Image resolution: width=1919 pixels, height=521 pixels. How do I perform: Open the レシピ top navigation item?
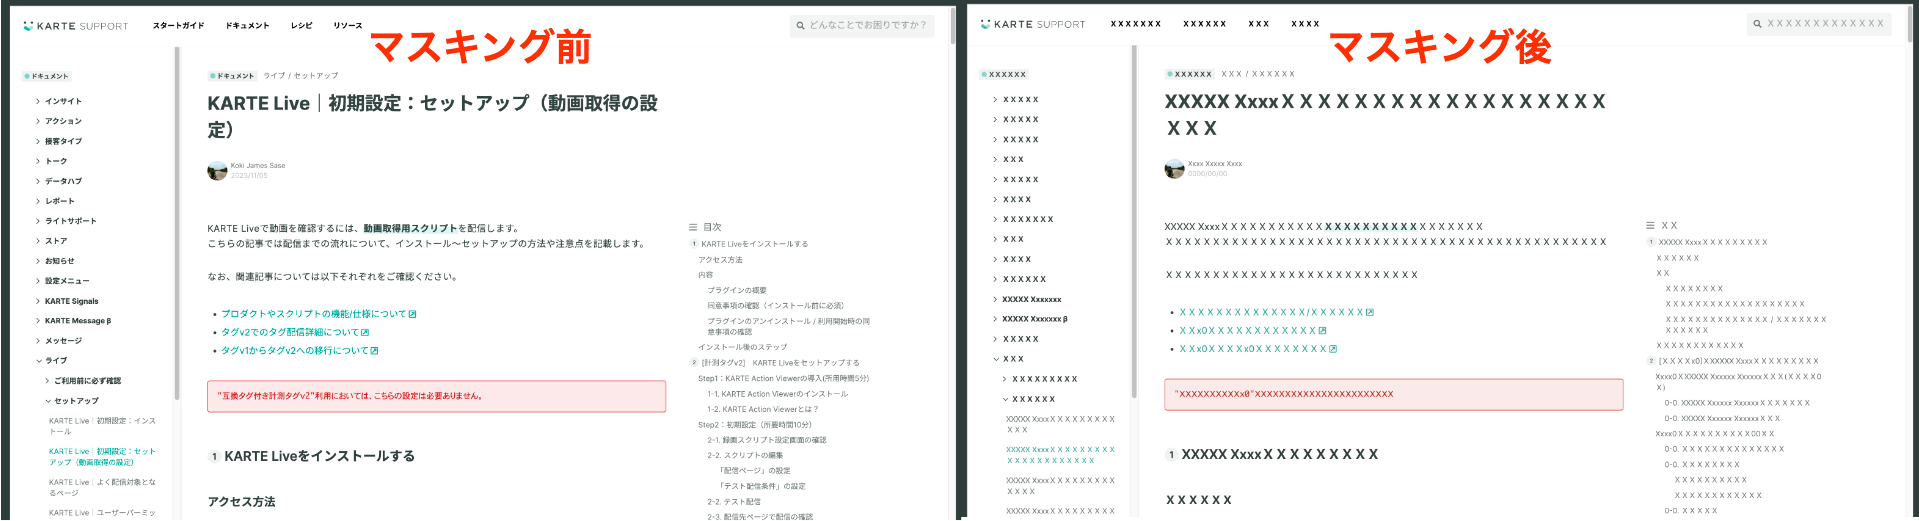[302, 26]
